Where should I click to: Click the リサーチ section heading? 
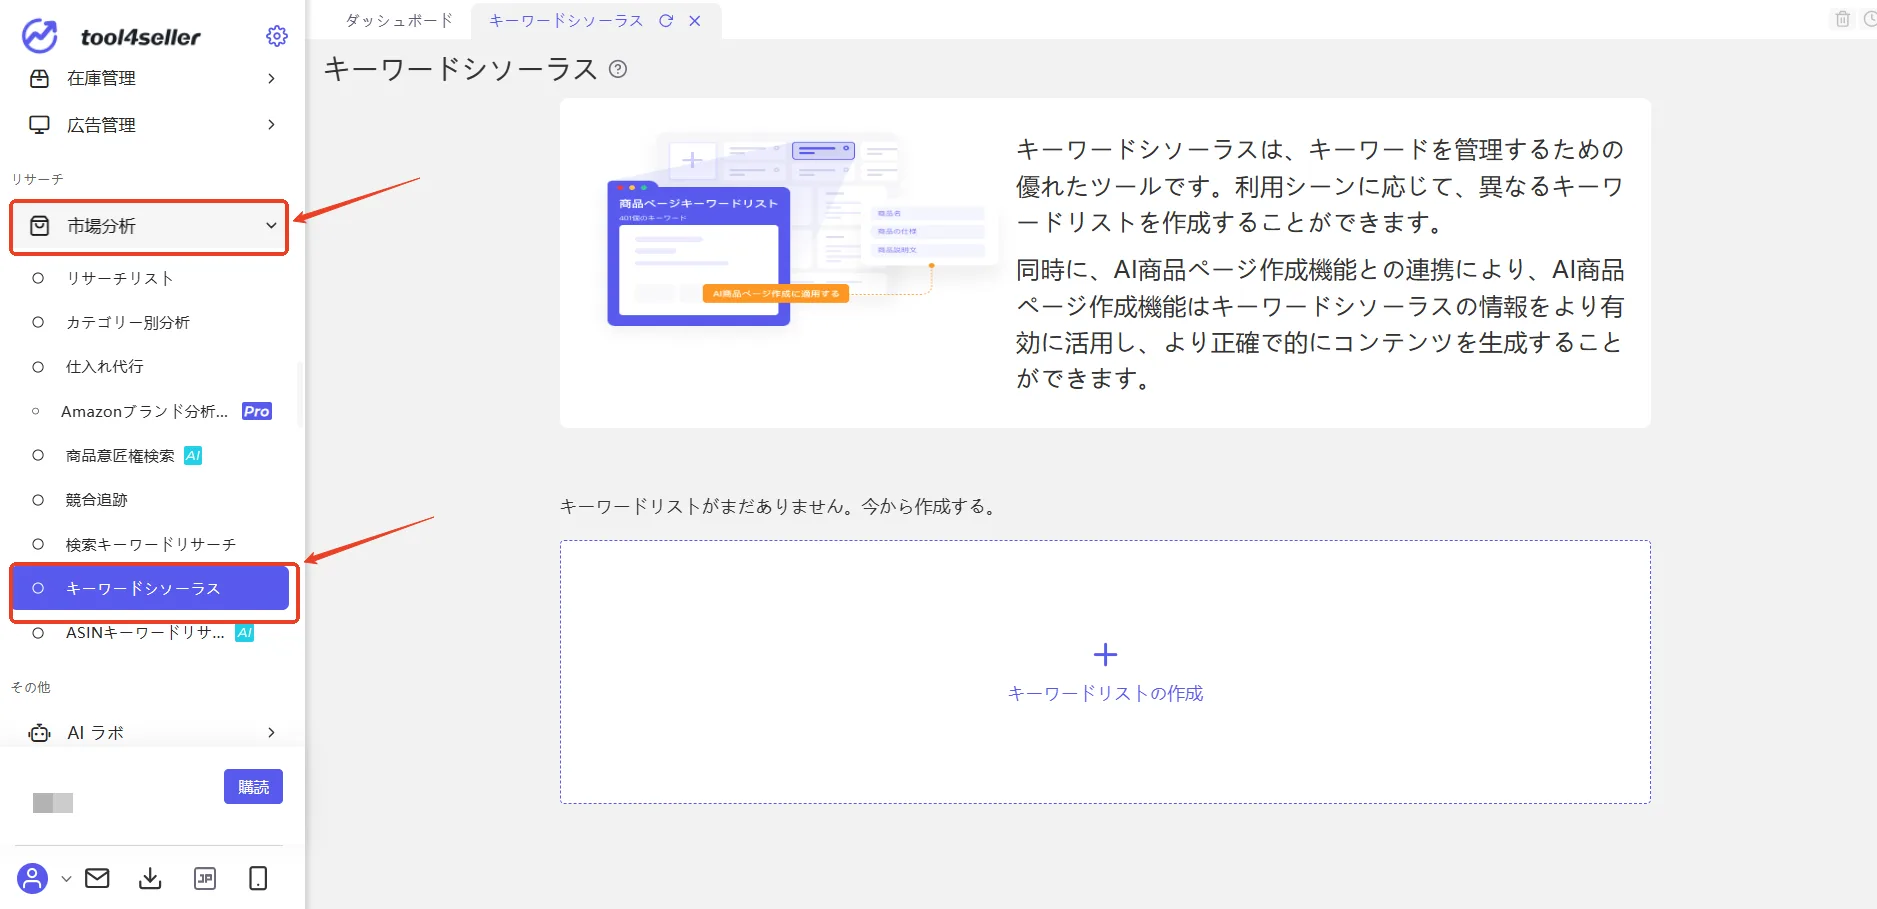37,179
